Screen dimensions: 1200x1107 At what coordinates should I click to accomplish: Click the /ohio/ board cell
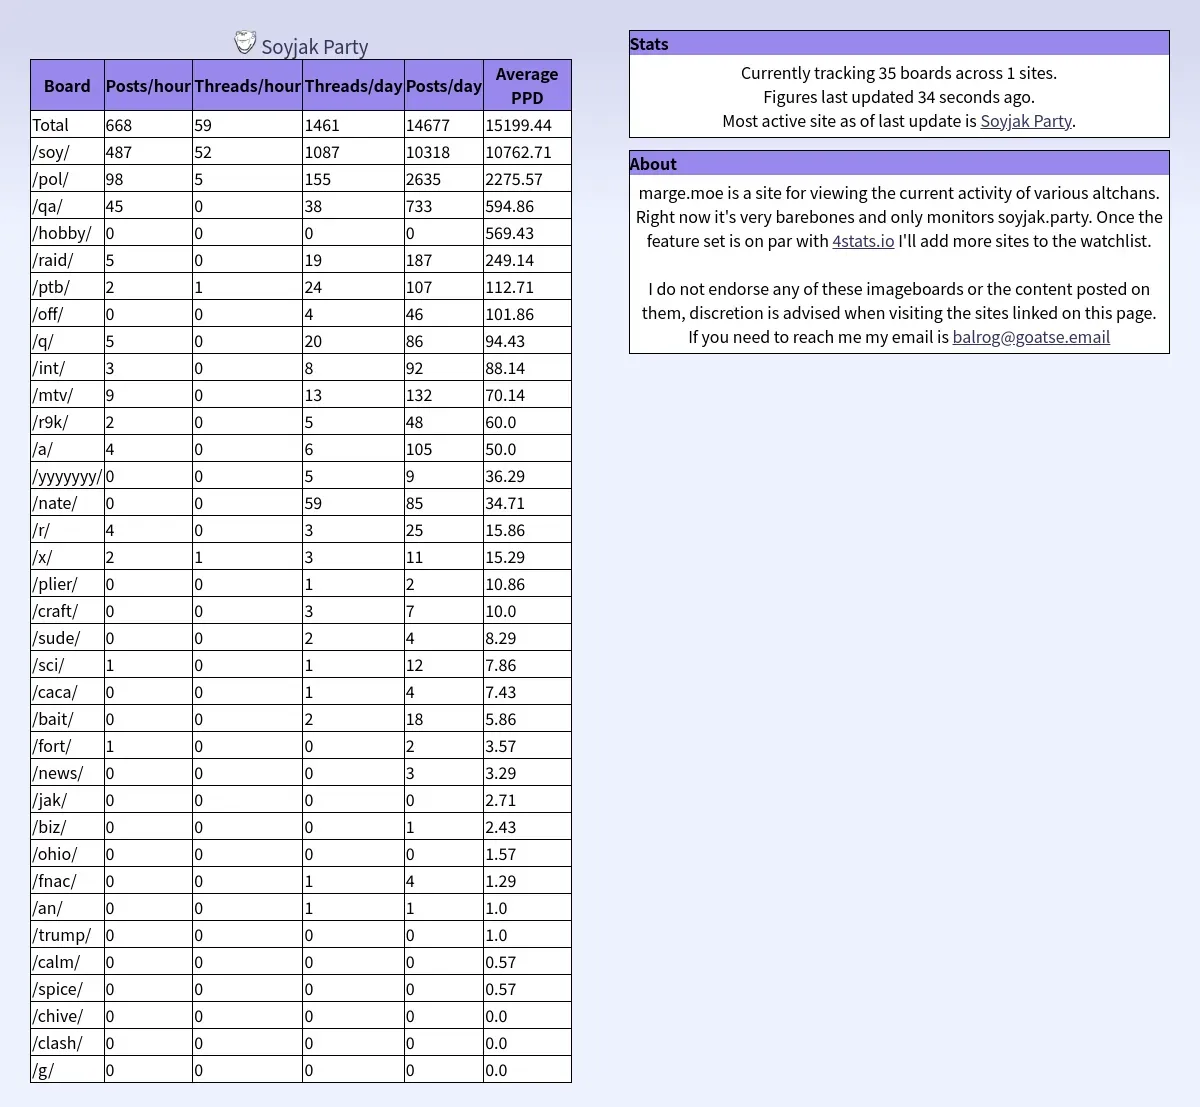pyautogui.click(x=67, y=854)
